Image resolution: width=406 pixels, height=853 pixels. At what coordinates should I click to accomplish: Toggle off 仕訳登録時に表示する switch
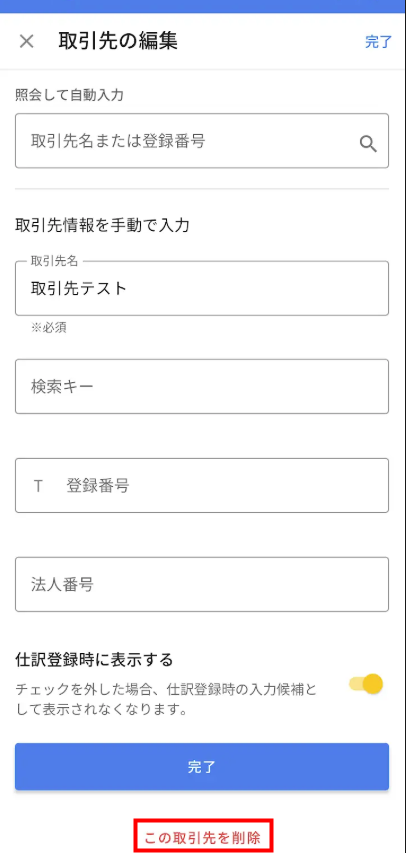coord(366,684)
